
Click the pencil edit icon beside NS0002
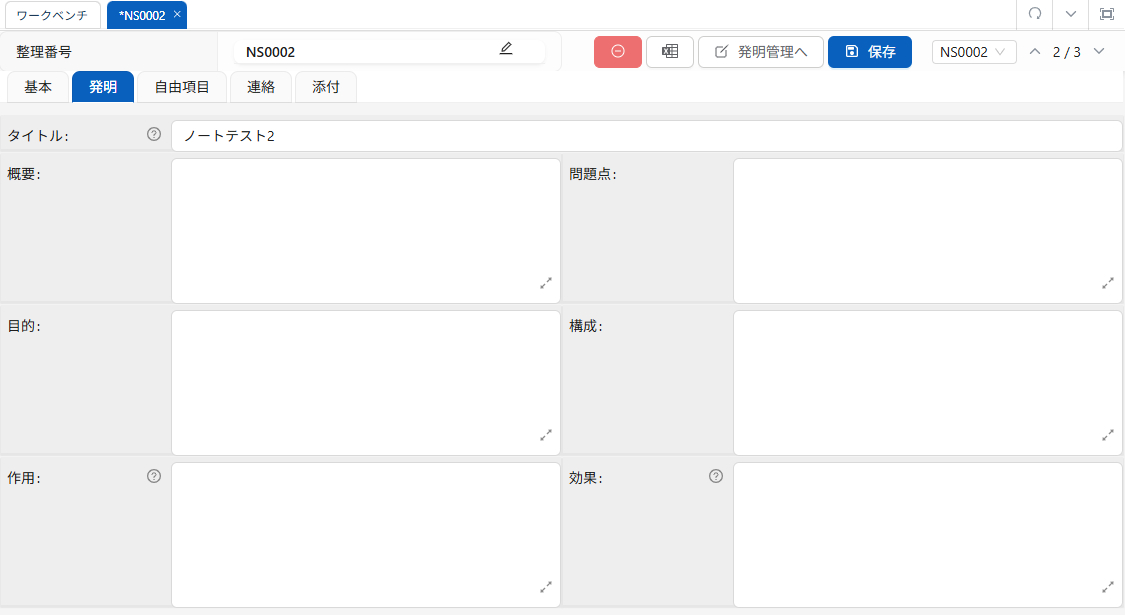pyautogui.click(x=506, y=49)
